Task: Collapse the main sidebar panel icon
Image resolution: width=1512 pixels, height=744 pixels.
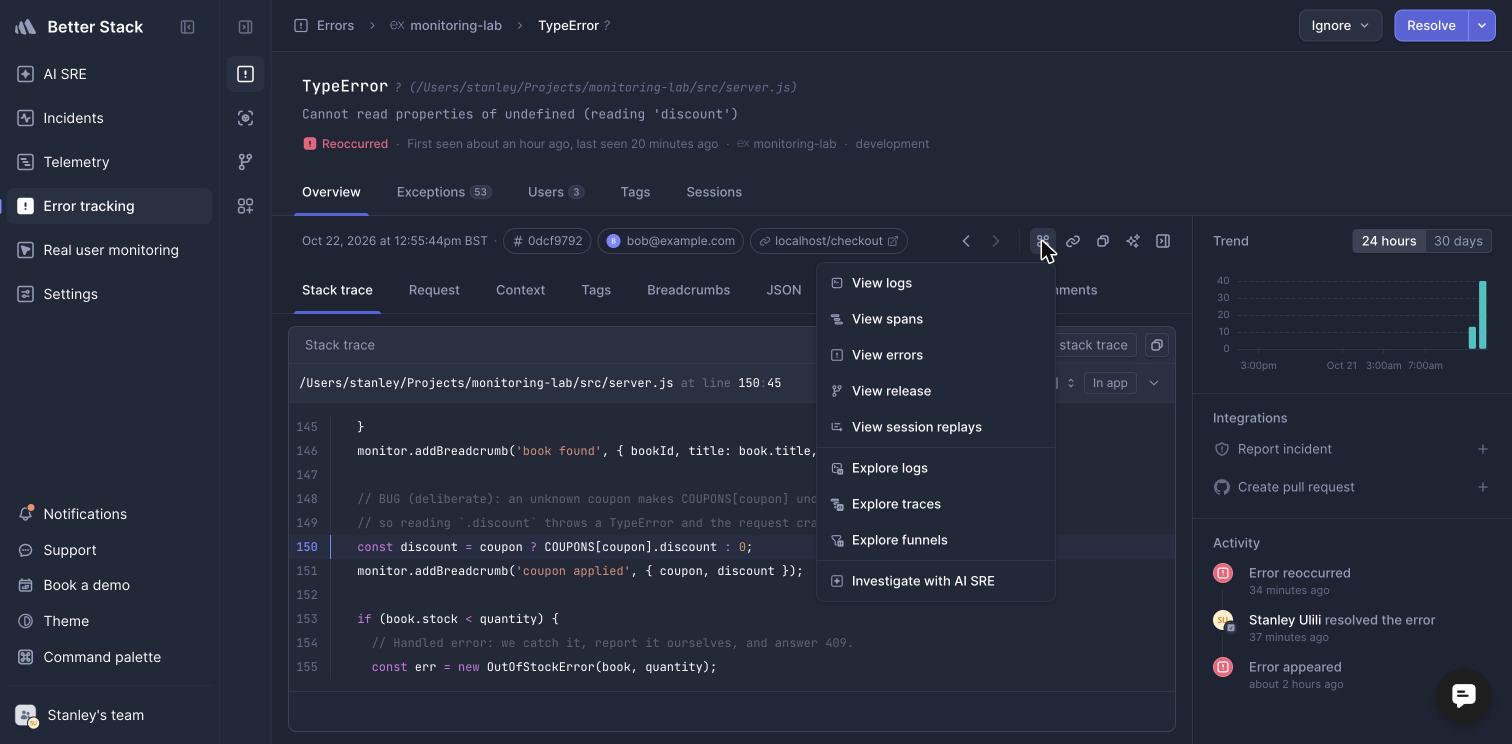Action: 187,27
